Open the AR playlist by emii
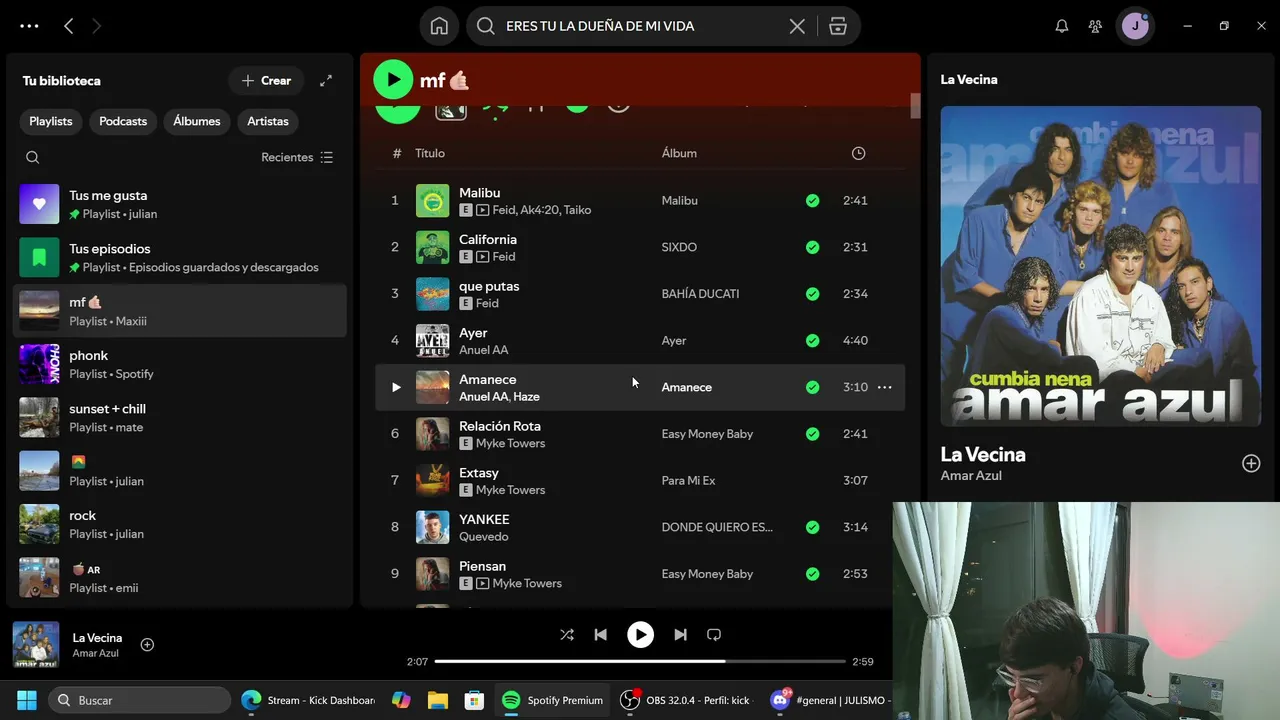Image resolution: width=1280 pixels, height=720 pixels. 180,578
